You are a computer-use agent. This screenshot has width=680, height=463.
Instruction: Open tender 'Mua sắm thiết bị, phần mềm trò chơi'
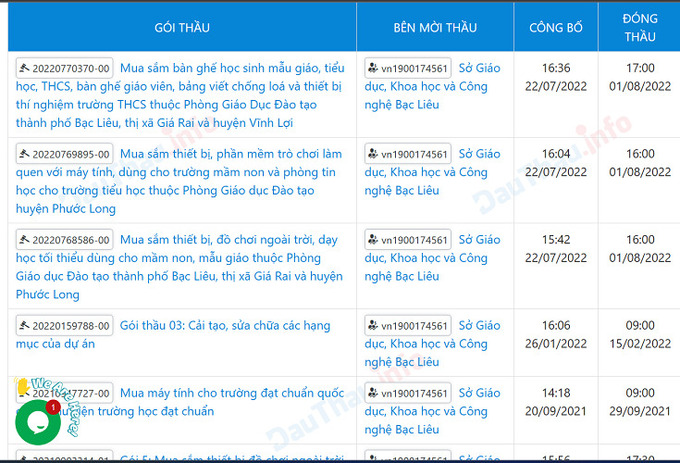click(230, 155)
